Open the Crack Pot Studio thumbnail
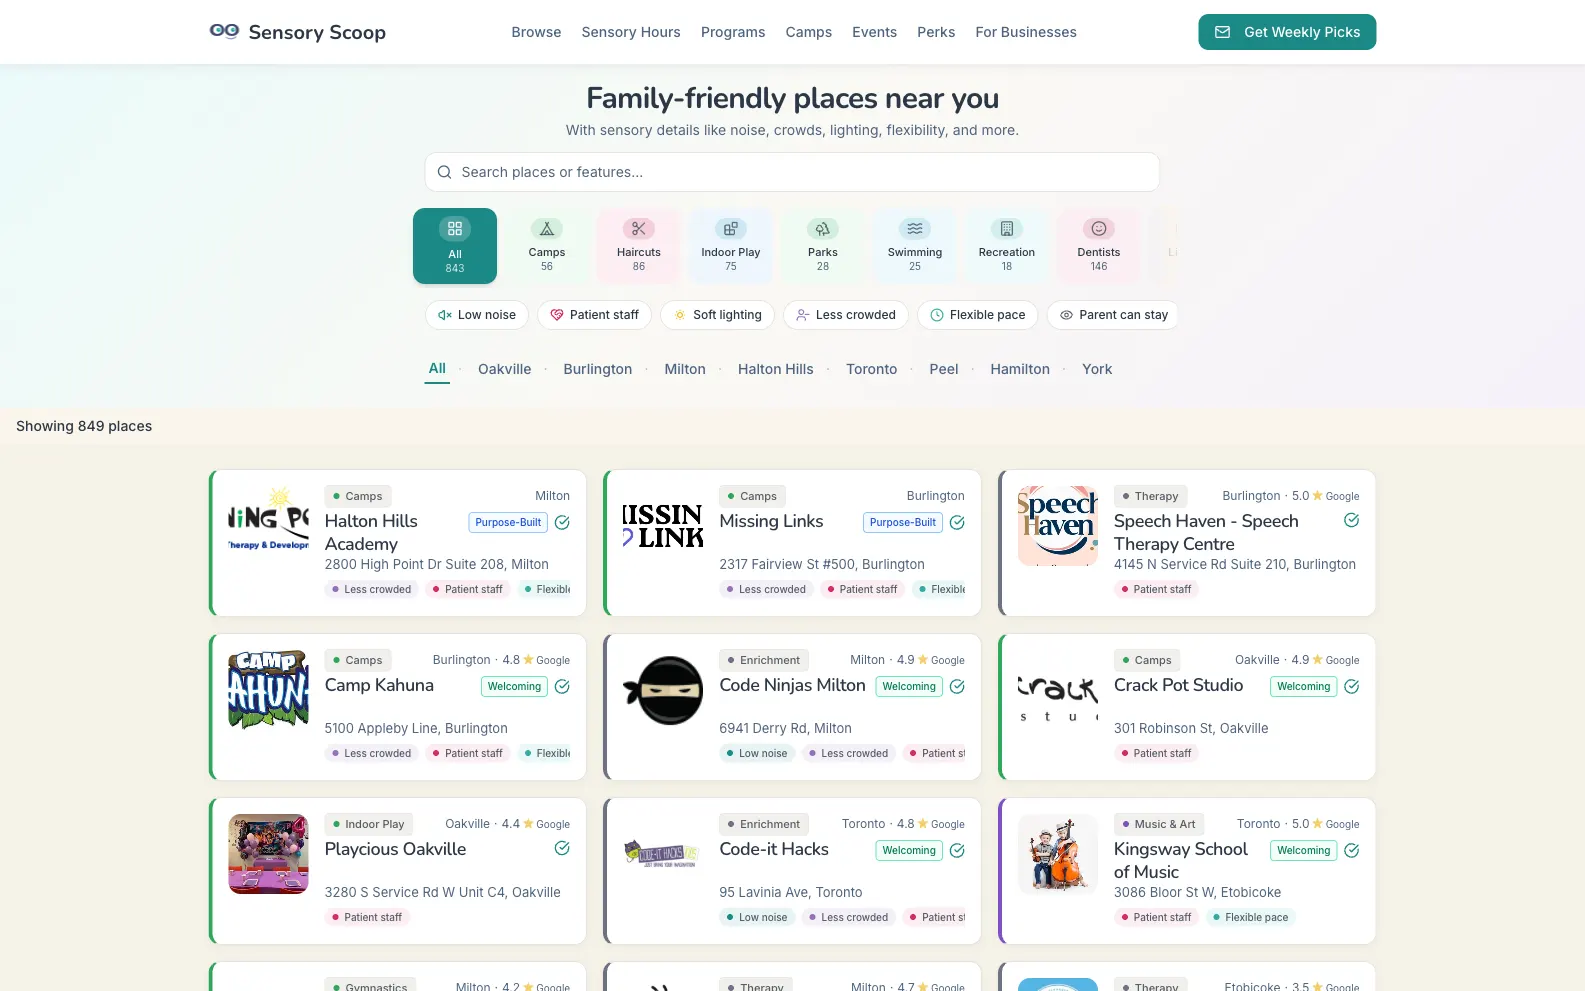 point(1058,690)
